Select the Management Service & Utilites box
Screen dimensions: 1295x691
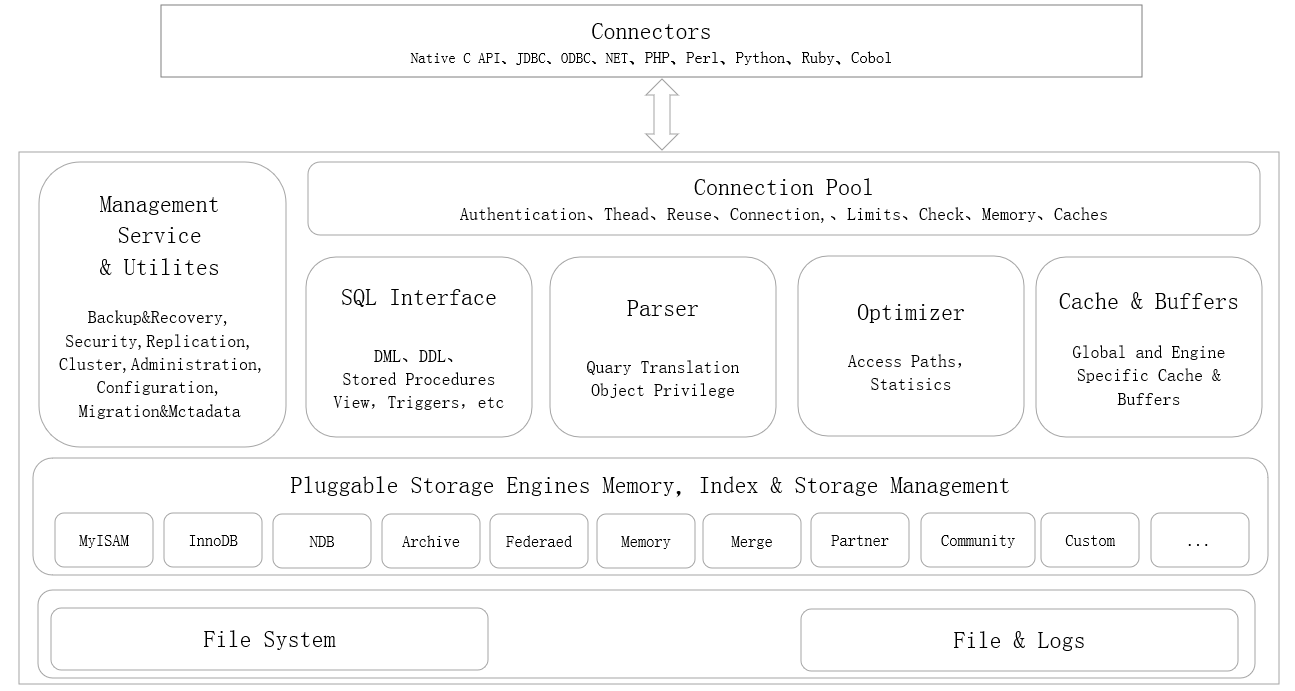(x=162, y=304)
